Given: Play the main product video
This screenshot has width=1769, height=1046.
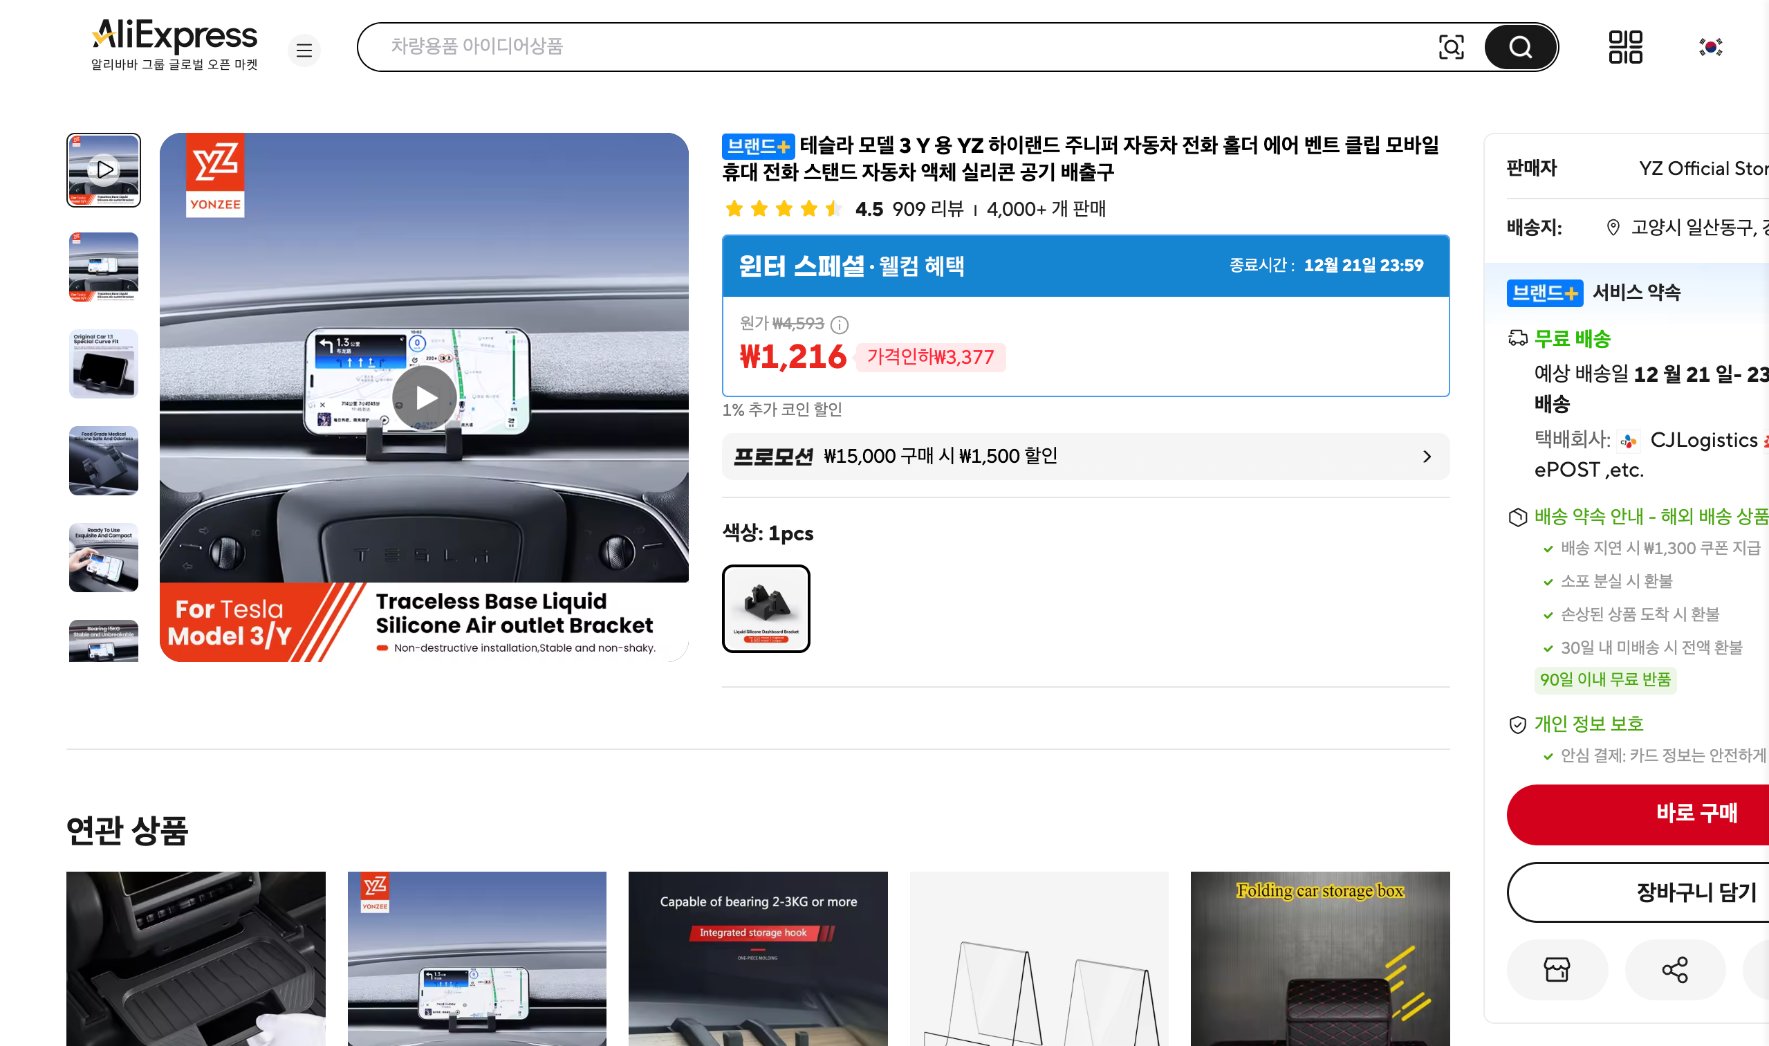Looking at the screenshot, I should tap(425, 397).
